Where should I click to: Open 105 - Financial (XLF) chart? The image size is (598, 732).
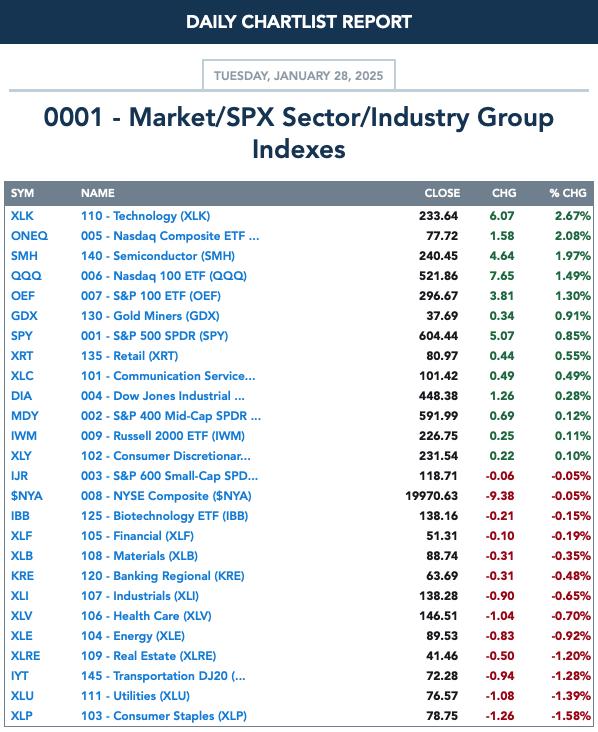(x=137, y=536)
